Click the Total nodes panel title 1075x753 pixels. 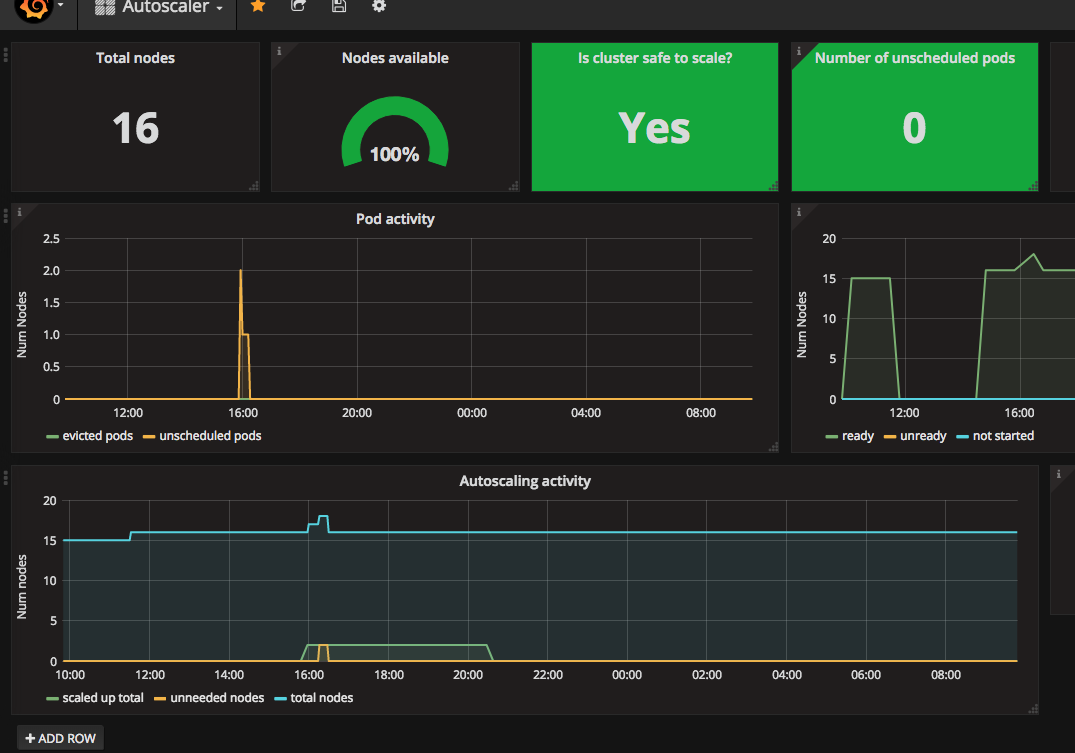tap(135, 58)
